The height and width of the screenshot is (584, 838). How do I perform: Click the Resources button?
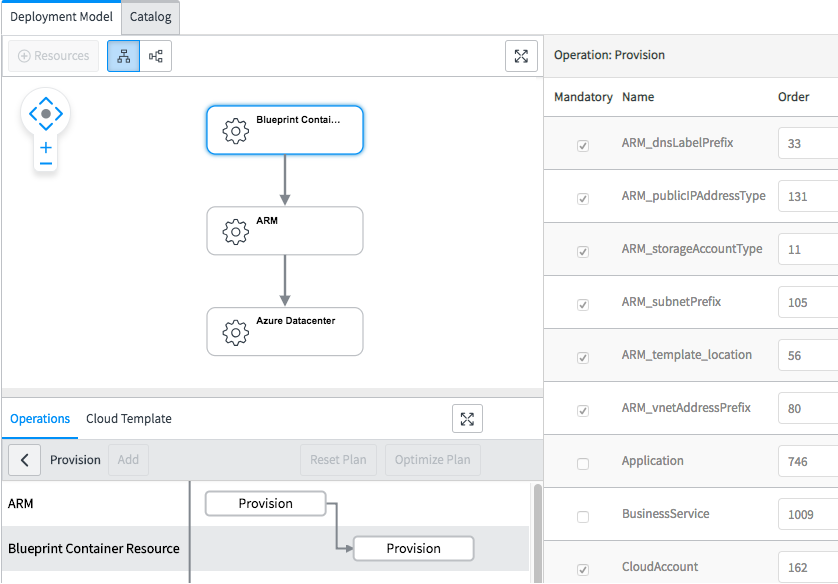tap(53, 56)
